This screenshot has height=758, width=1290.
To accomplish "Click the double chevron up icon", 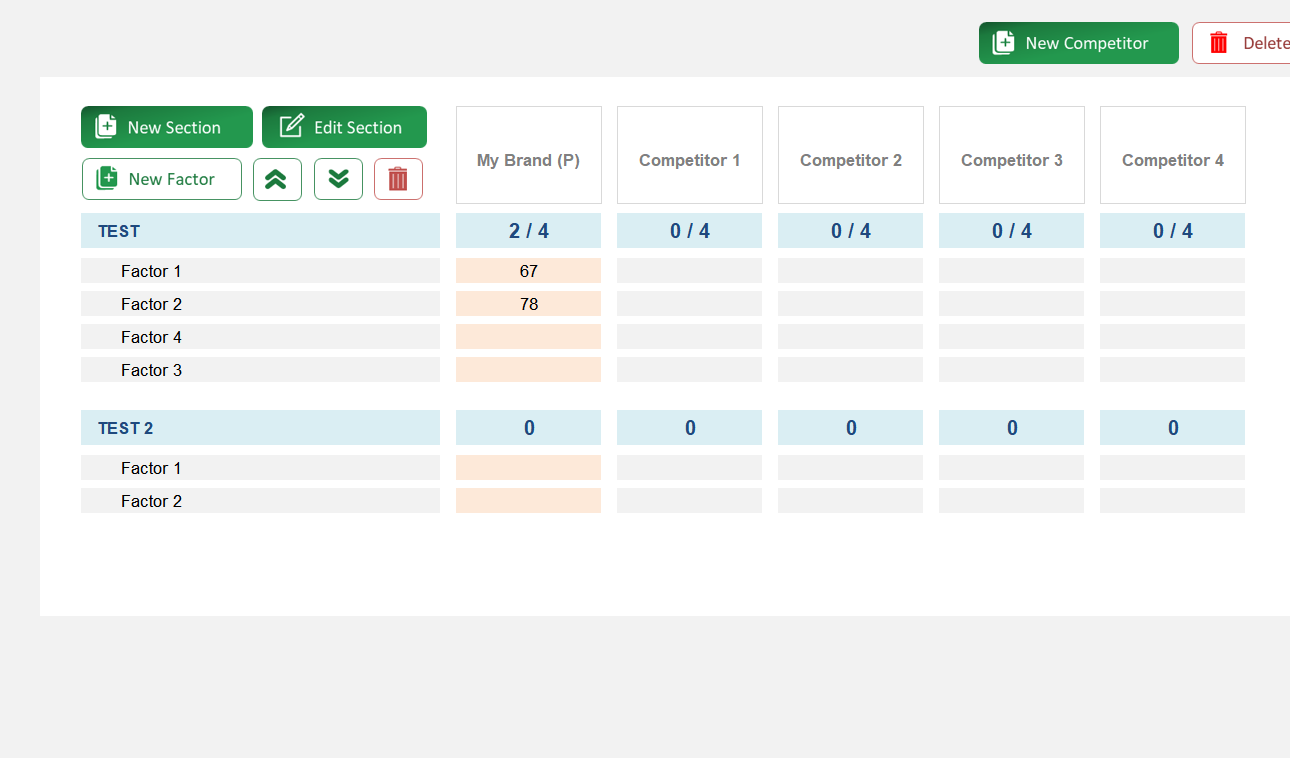I will [x=277, y=179].
